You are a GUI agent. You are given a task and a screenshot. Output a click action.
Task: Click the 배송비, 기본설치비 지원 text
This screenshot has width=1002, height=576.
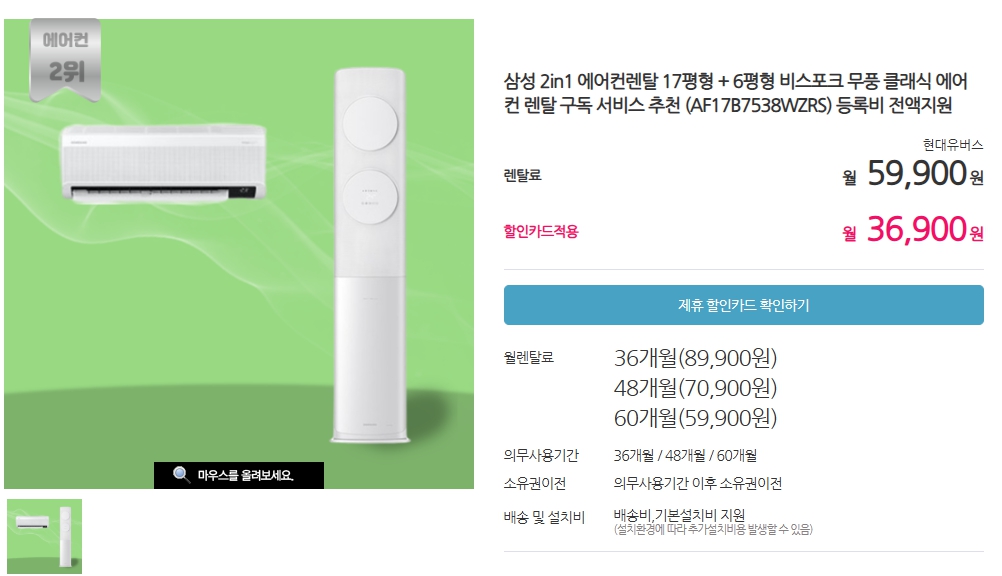[x=679, y=514]
